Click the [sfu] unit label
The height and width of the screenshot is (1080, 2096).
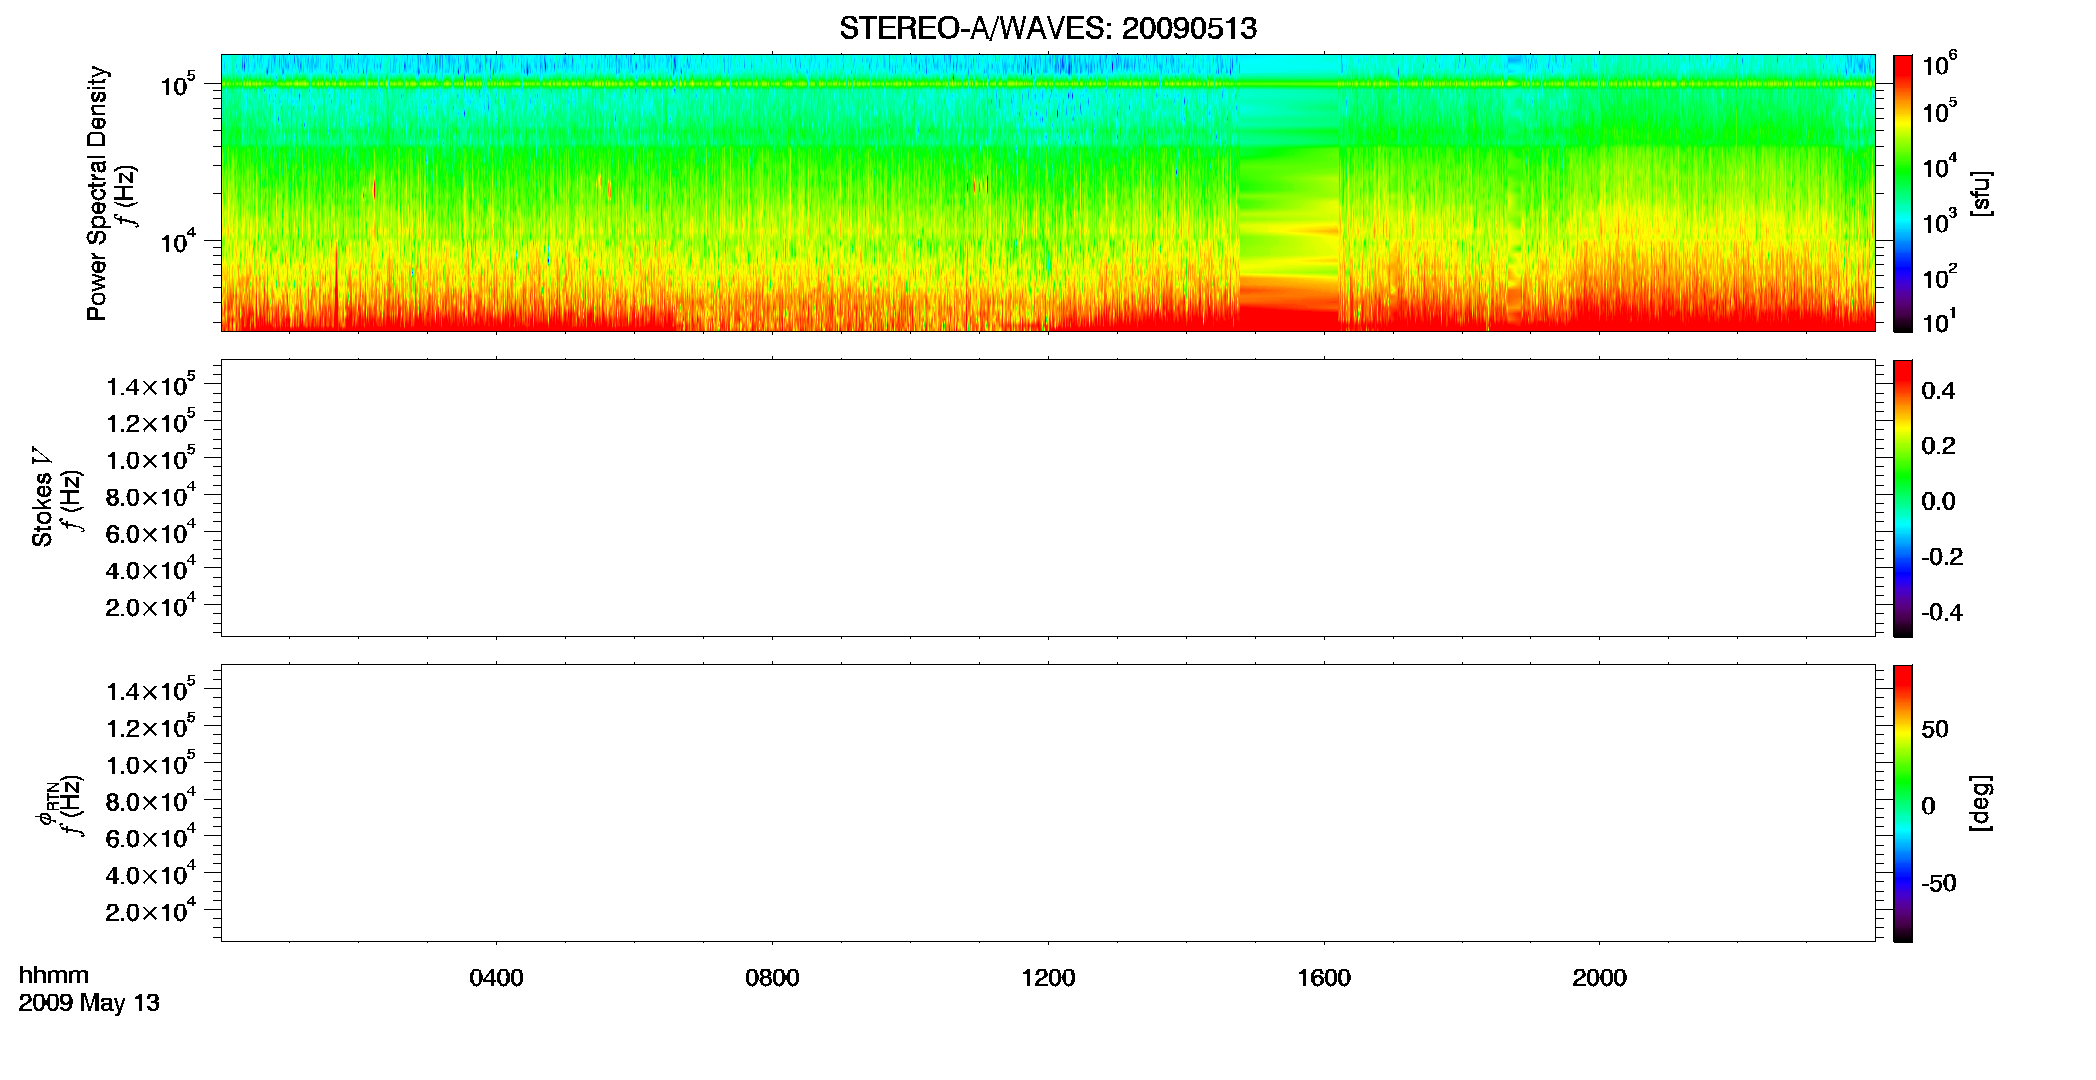1981,193
